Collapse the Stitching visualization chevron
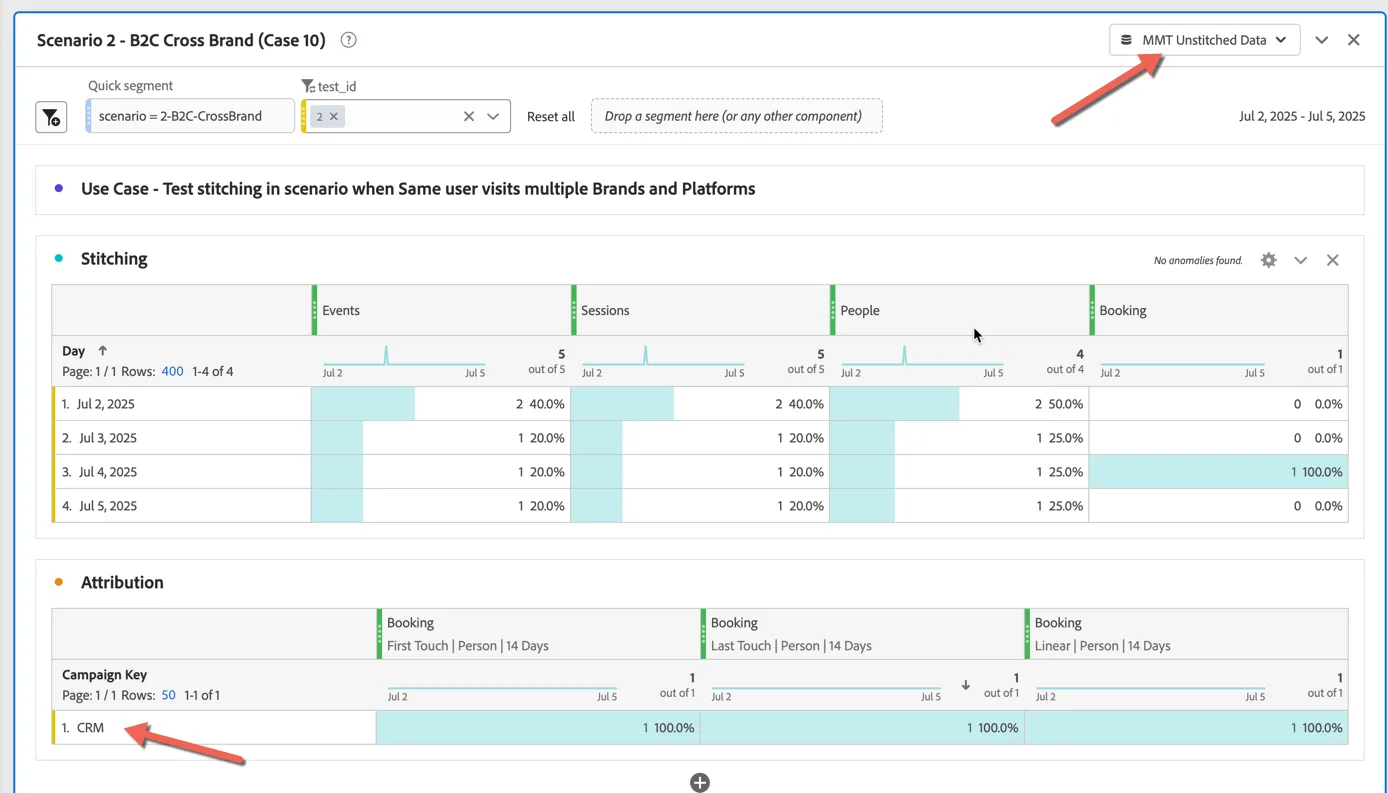This screenshot has height=793, width=1388. click(1300, 260)
